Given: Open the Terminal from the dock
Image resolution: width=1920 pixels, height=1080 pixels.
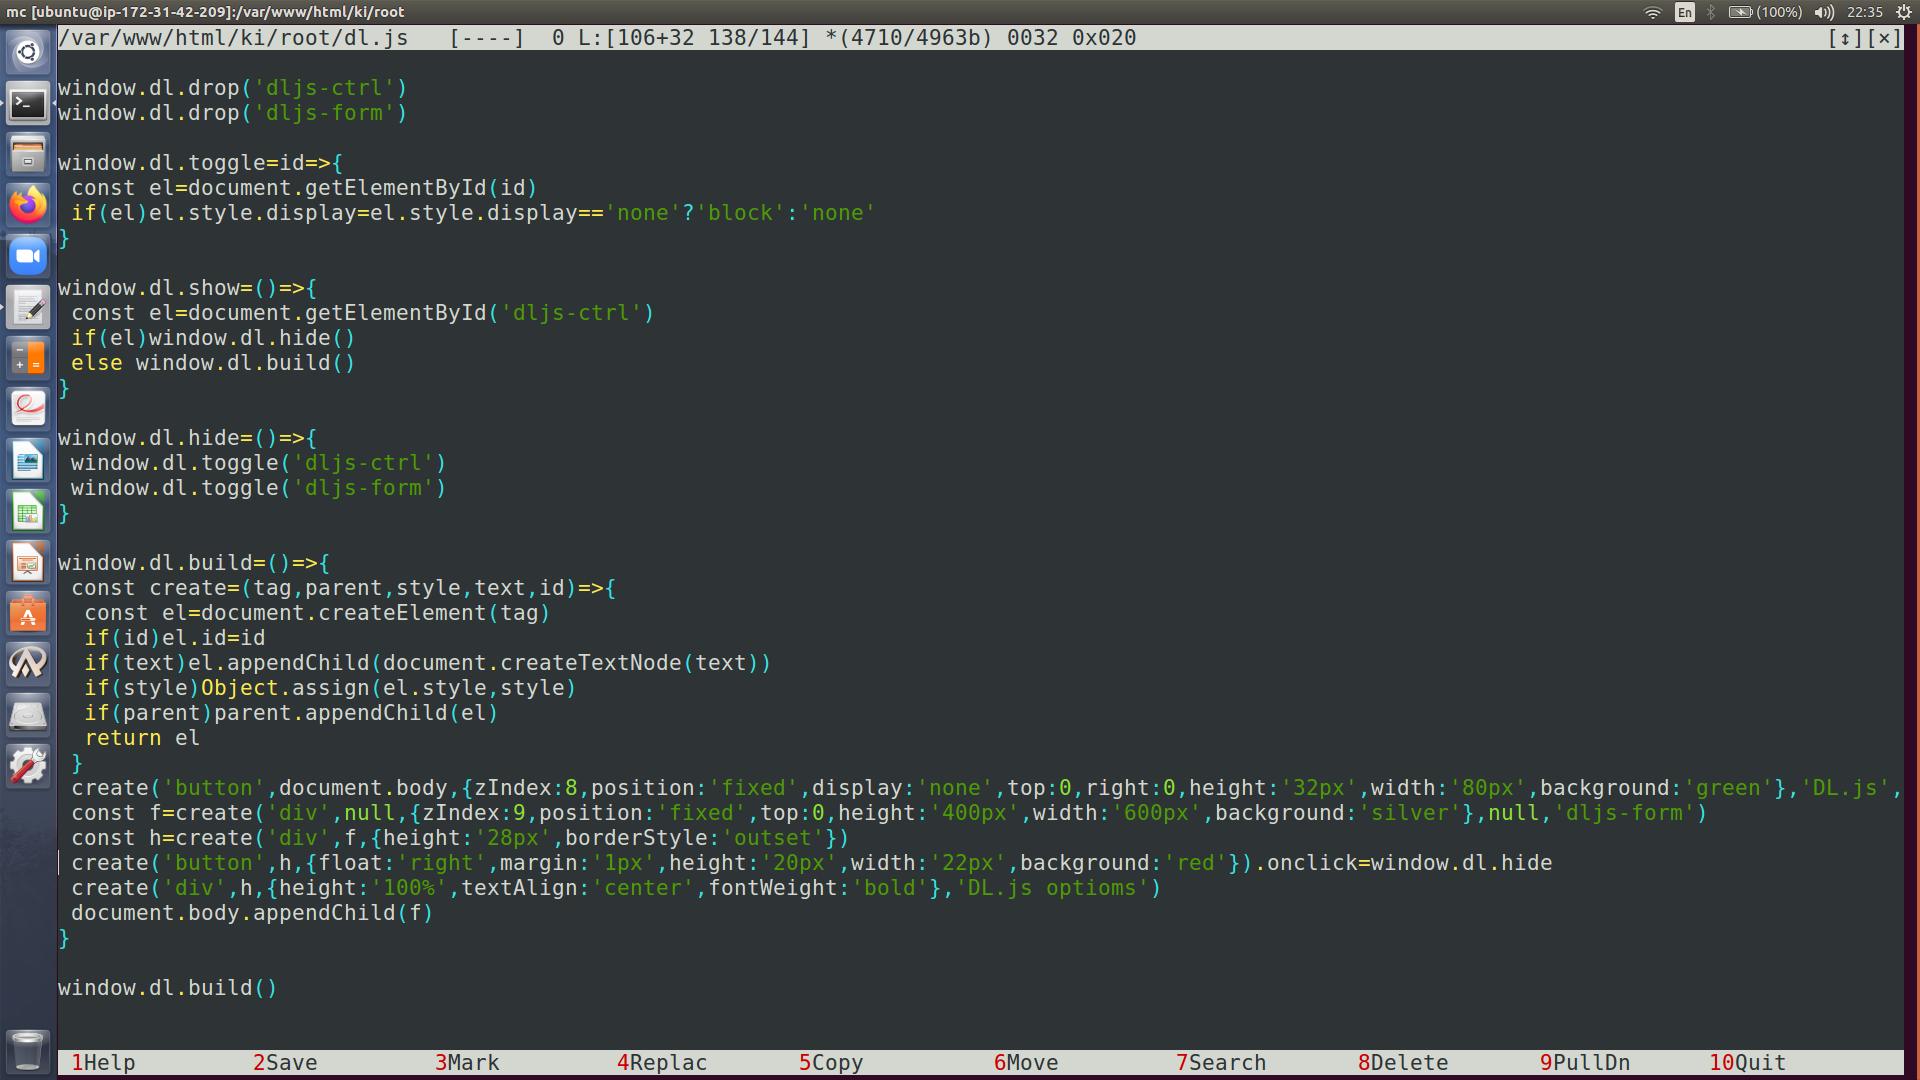Looking at the screenshot, I should [28, 104].
